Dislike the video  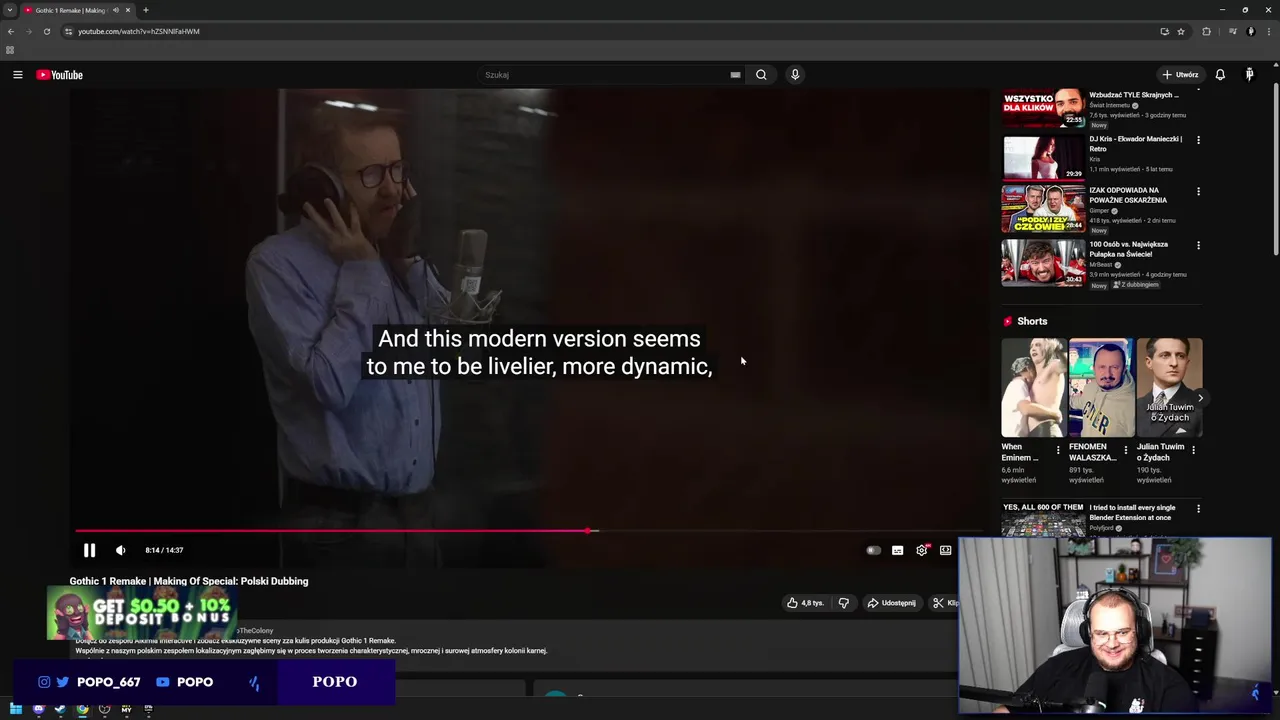pyautogui.click(x=843, y=603)
